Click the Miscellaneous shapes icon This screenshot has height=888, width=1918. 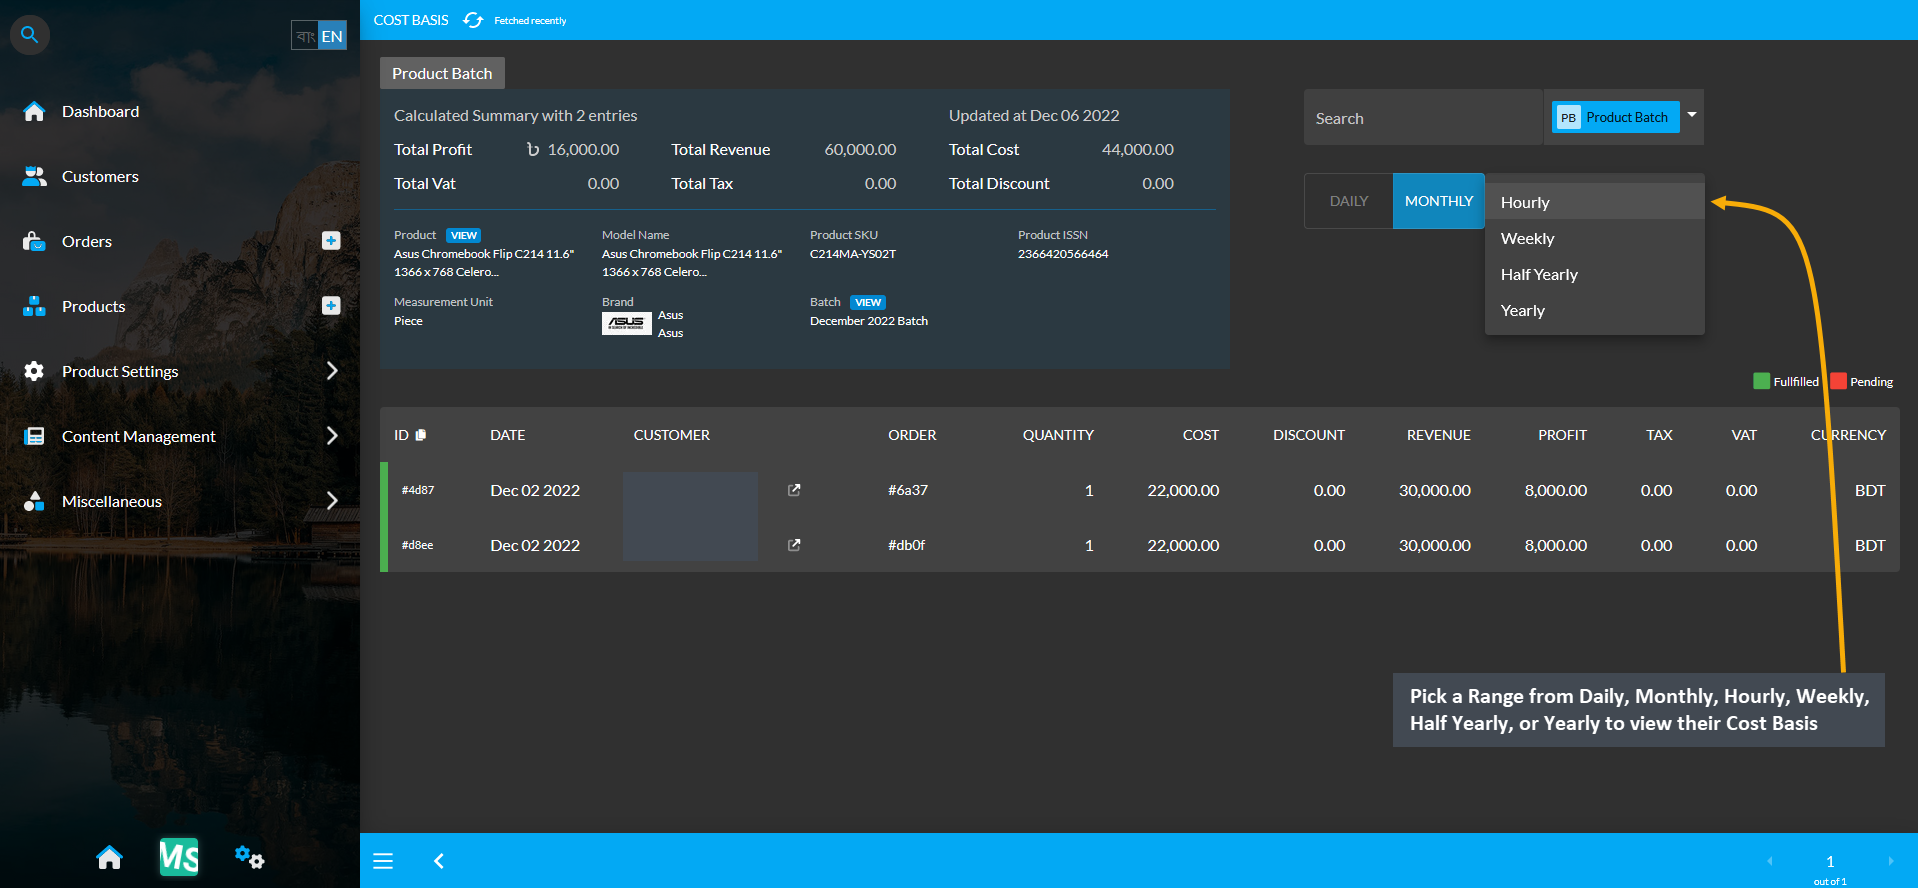point(34,501)
